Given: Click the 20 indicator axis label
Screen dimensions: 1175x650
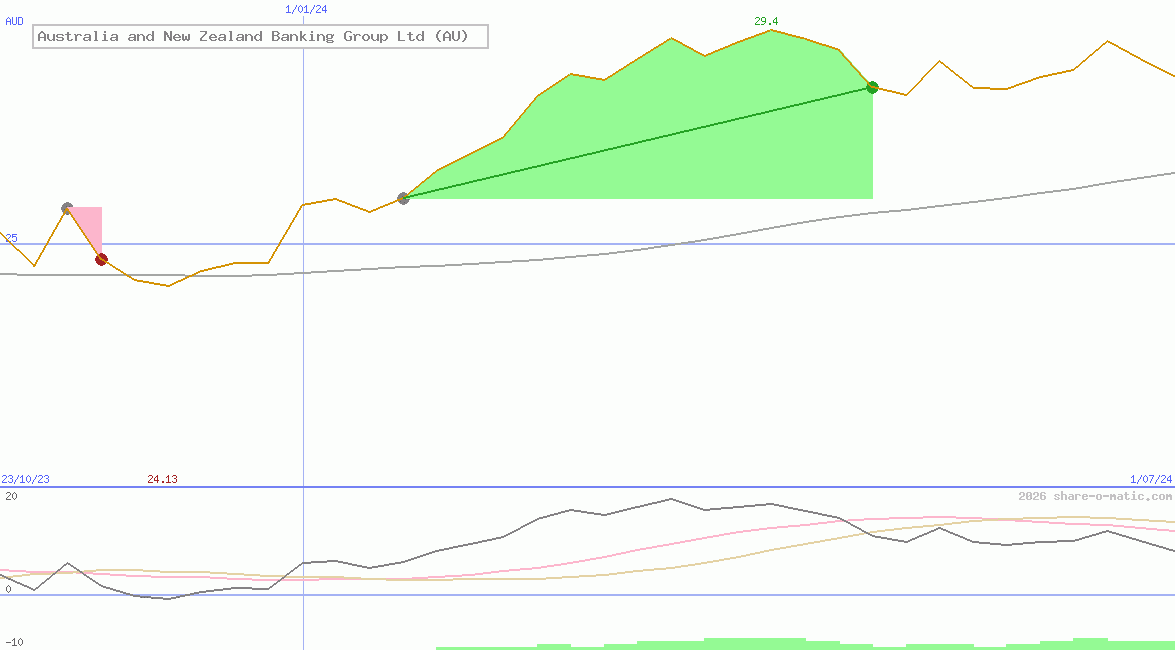Looking at the screenshot, I should (11, 496).
